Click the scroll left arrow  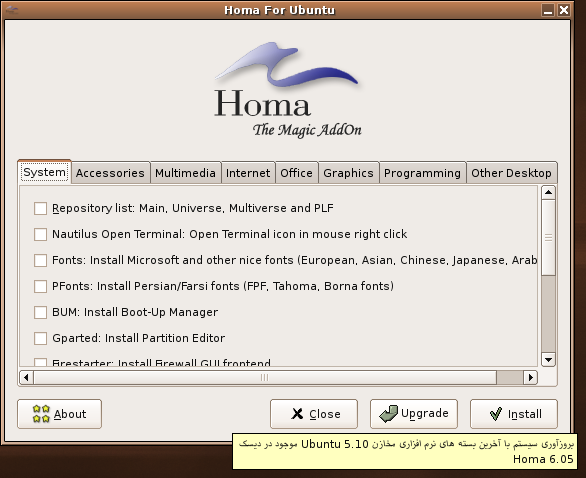(26, 377)
